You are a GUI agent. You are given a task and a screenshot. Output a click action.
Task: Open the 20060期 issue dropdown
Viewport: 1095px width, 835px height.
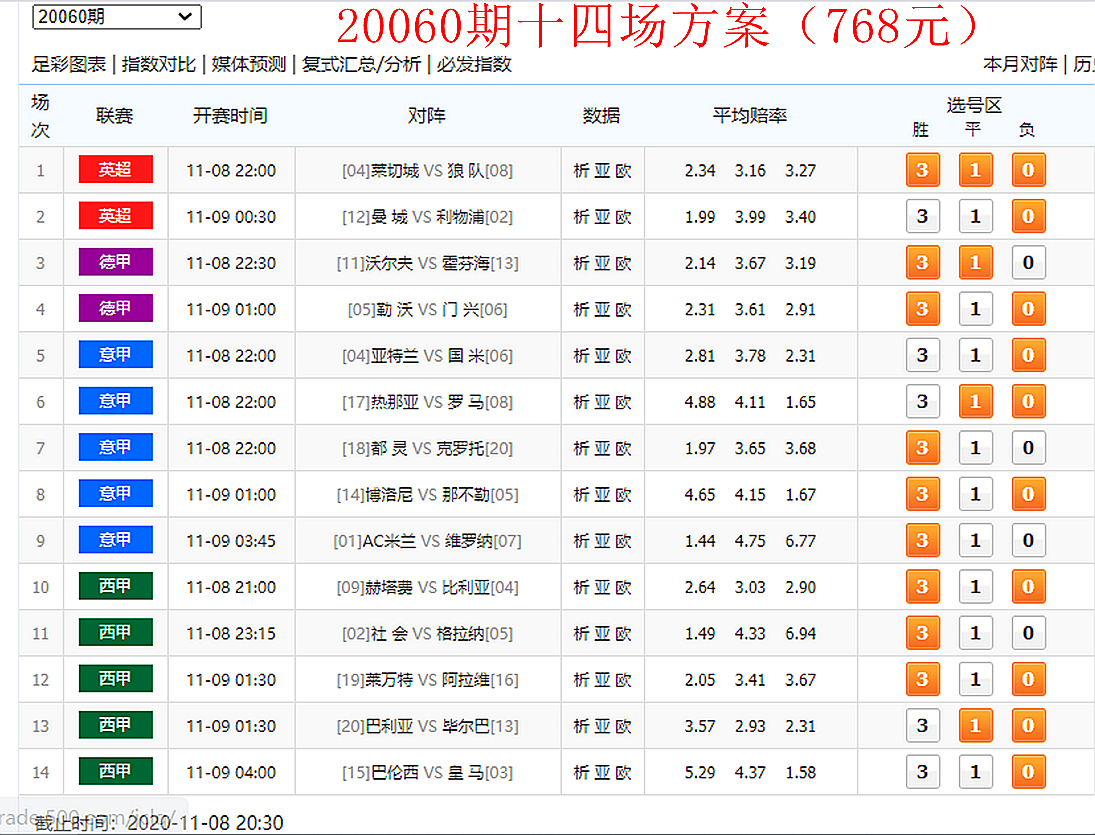coord(116,17)
